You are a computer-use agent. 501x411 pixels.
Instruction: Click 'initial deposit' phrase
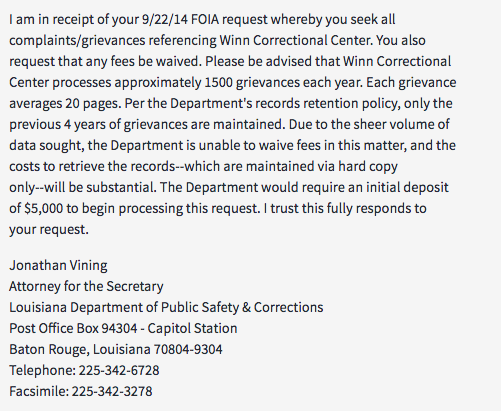pyautogui.click(x=407, y=188)
